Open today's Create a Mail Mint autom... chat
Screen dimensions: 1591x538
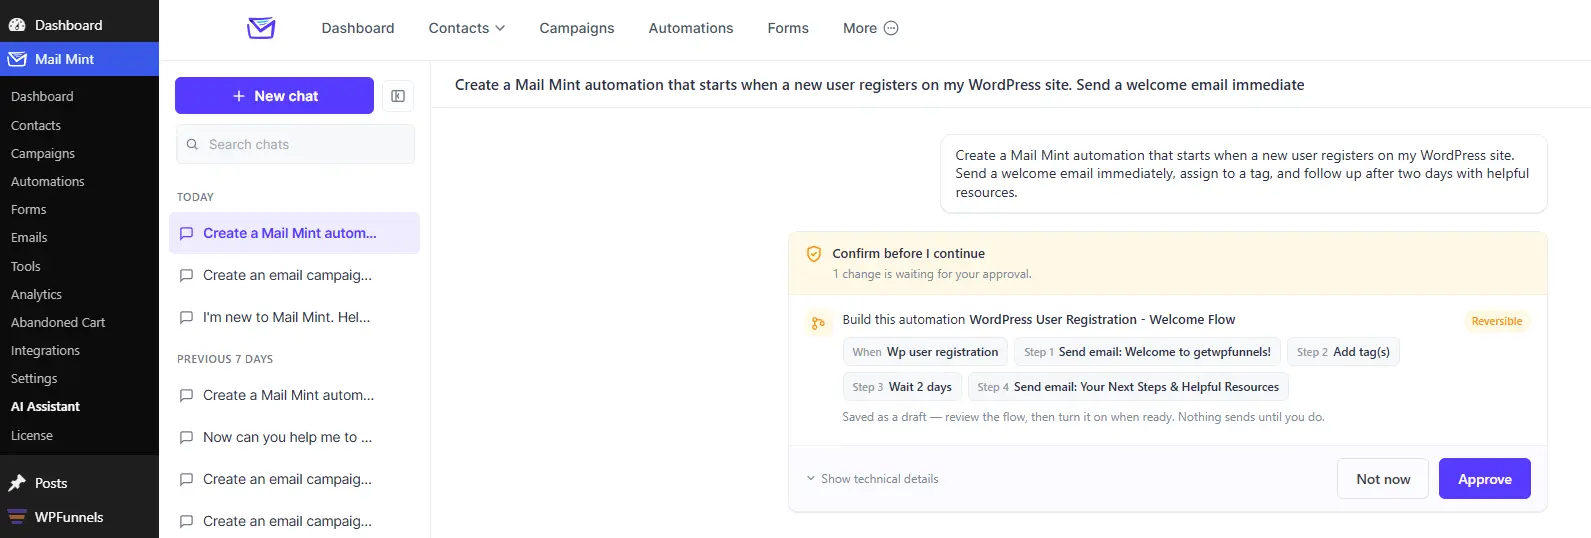[295, 233]
